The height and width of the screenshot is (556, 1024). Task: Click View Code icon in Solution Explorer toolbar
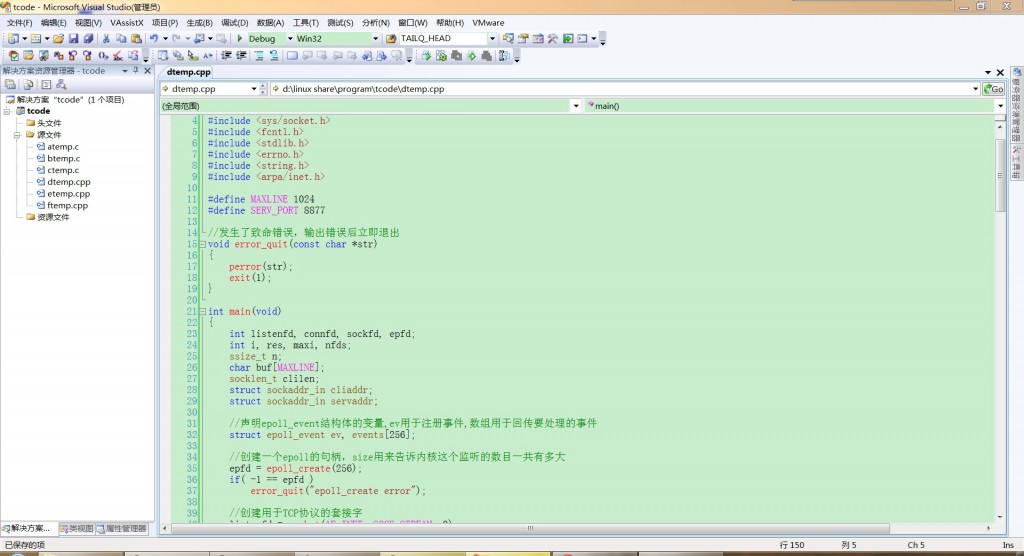(46, 84)
